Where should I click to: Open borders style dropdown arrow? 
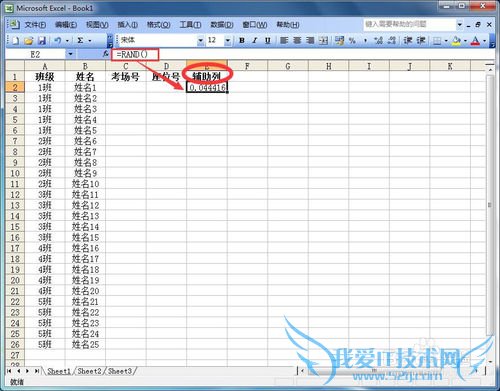point(446,41)
